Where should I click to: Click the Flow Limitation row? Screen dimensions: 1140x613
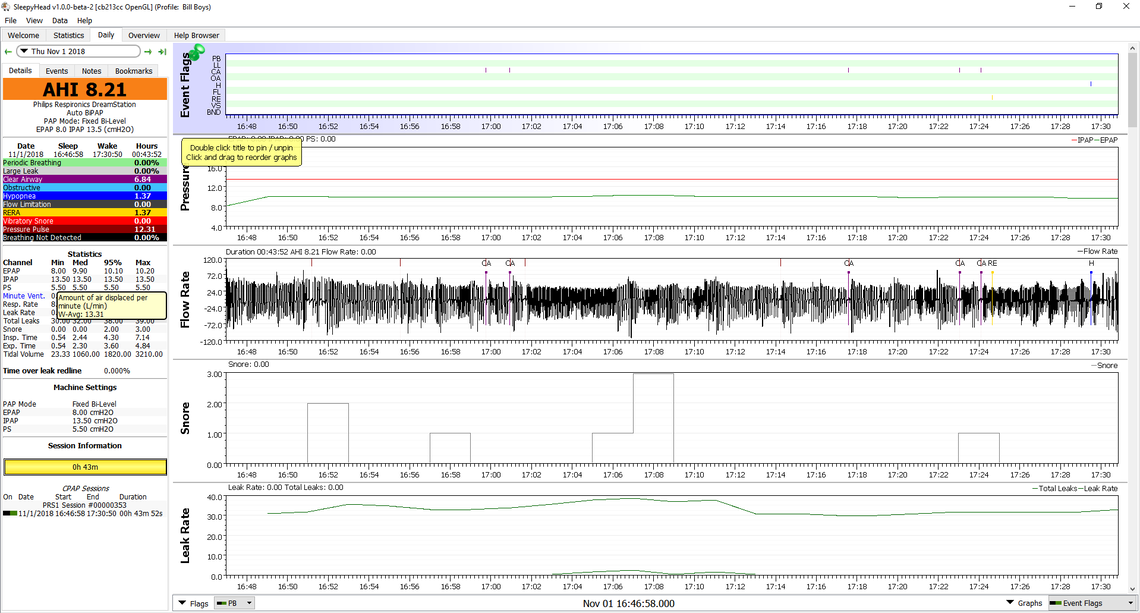click(84, 204)
